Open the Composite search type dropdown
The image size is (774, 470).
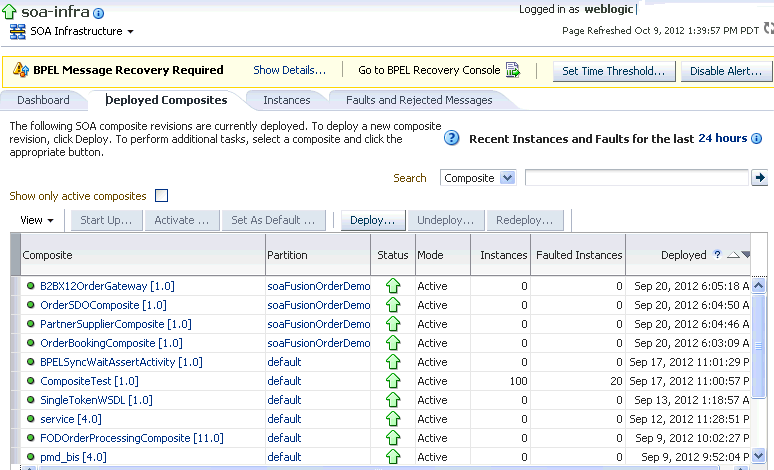[478, 178]
